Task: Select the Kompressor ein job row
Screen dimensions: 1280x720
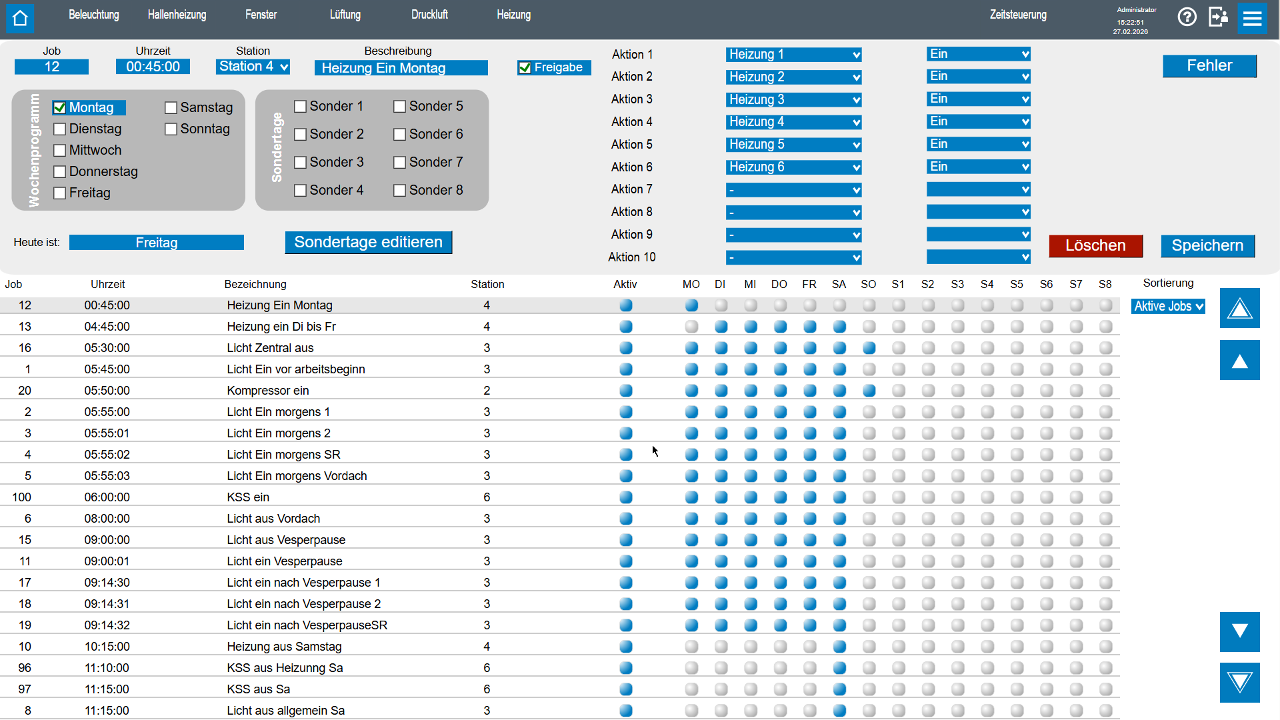Action: (268, 391)
